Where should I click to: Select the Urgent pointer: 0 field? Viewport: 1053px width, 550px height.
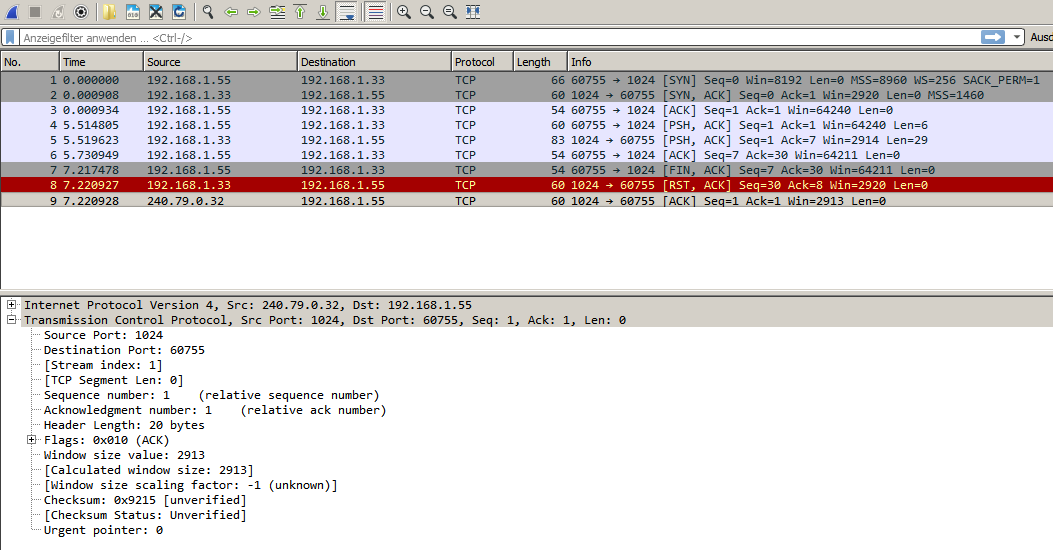[x=103, y=531]
